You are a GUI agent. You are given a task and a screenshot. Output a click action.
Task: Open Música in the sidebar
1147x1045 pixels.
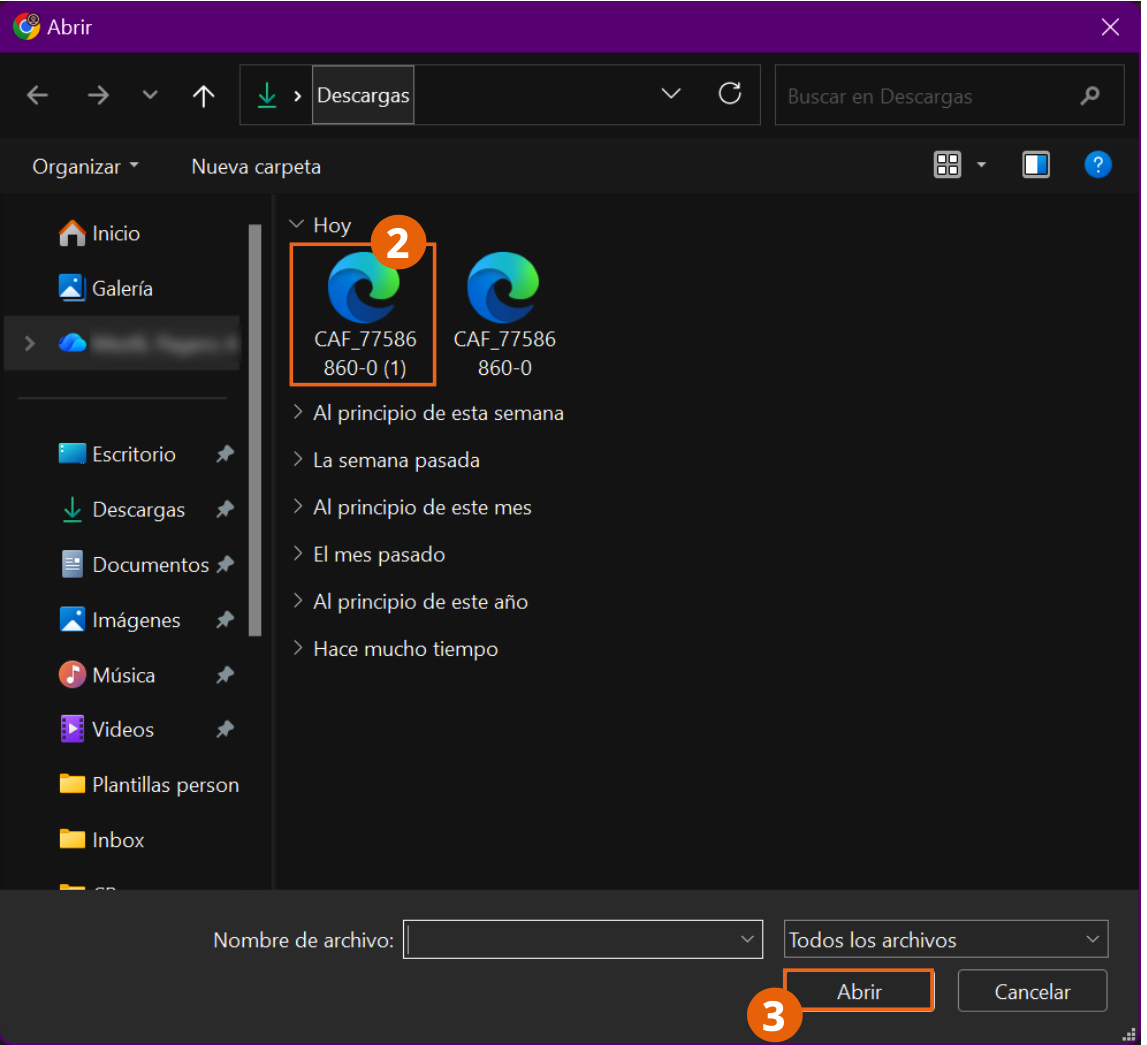point(107,674)
